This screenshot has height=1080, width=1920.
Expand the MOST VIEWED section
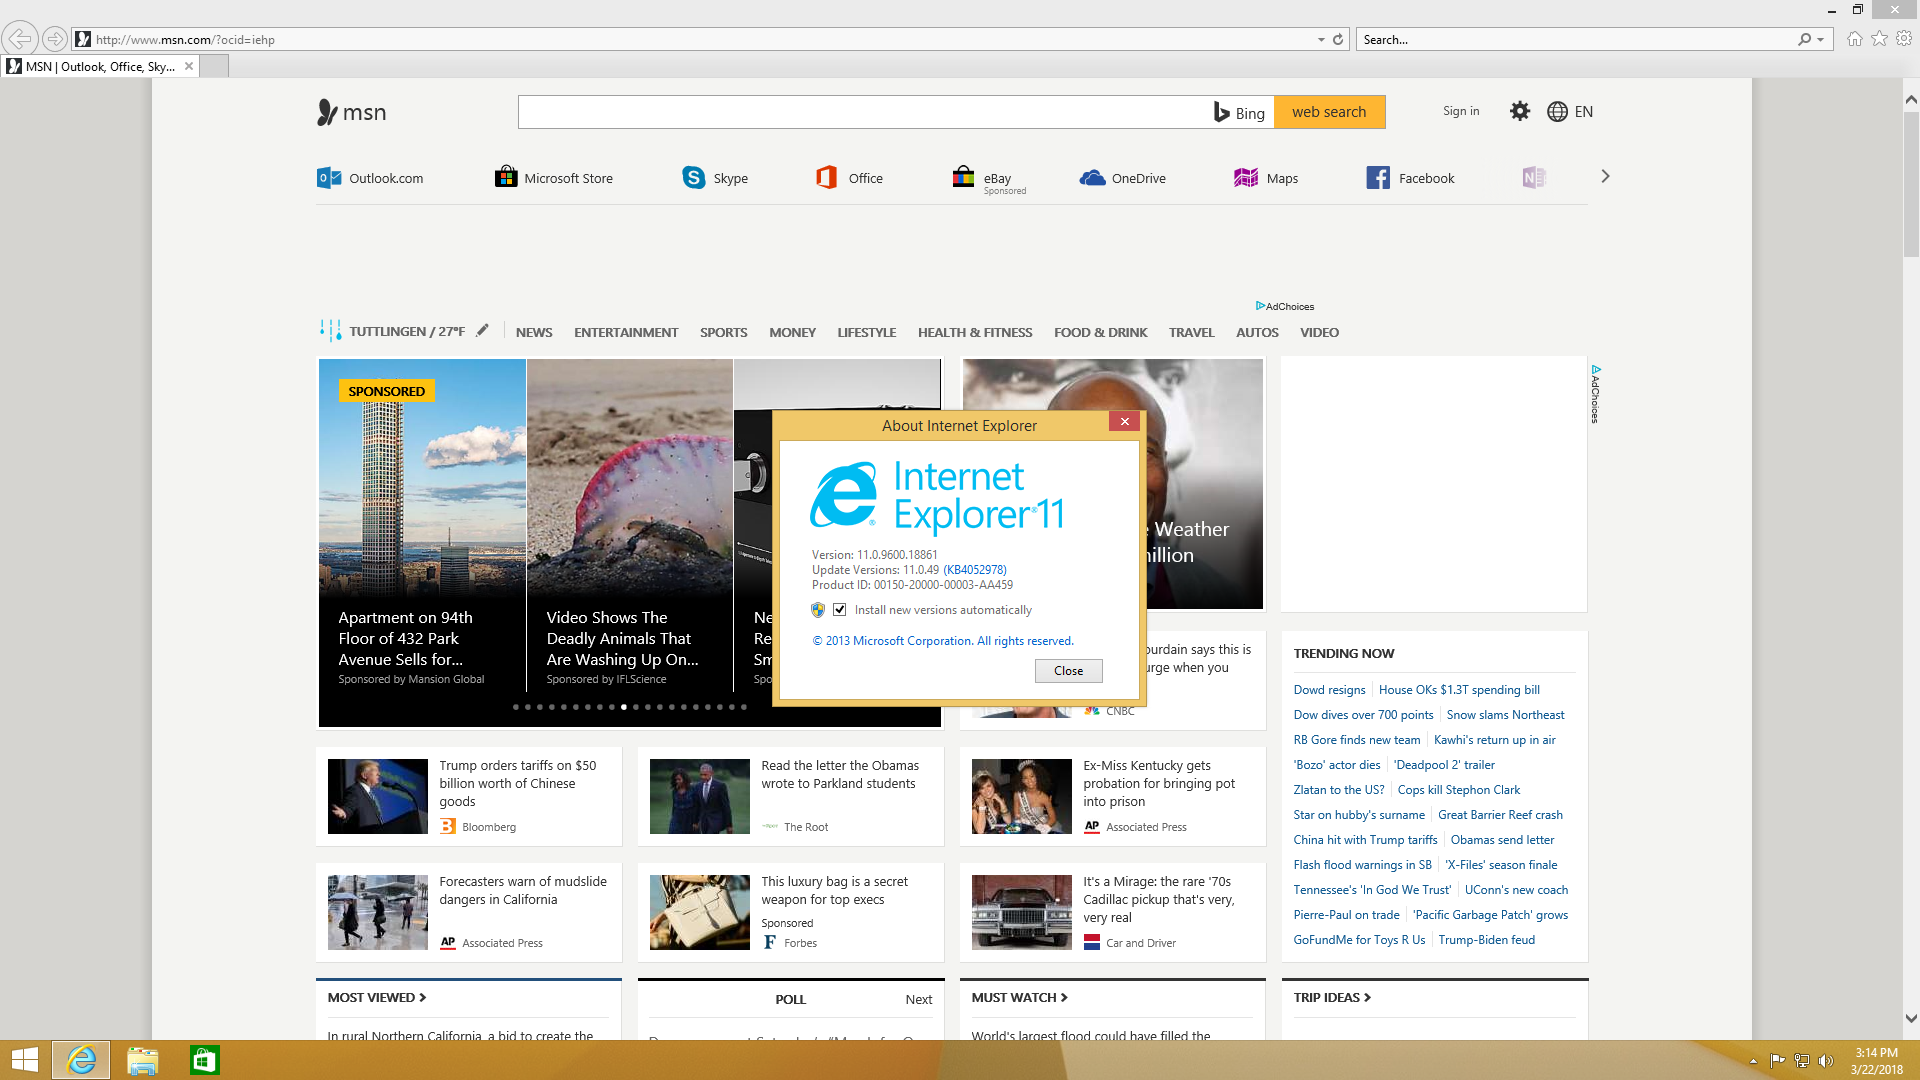click(x=377, y=997)
